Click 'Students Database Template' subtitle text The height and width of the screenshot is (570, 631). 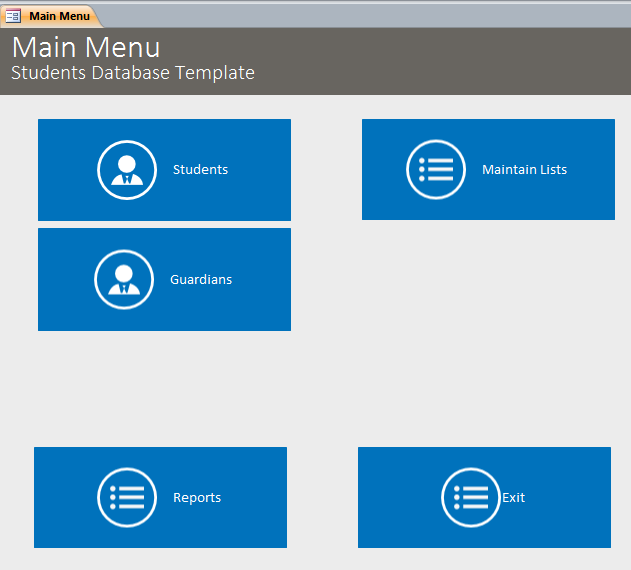pyautogui.click(x=133, y=73)
